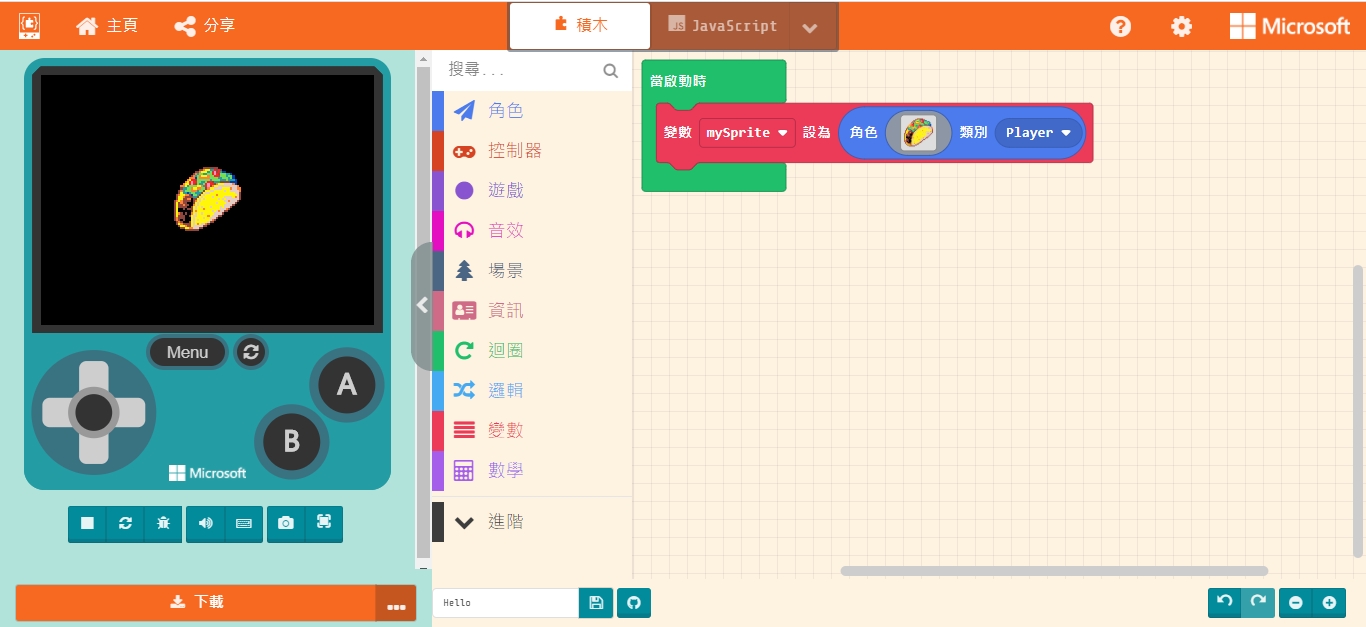Open the mySprite variable dropdown
Image resolution: width=1366 pixels, height=627 pixels.
[x=747, y=133]
